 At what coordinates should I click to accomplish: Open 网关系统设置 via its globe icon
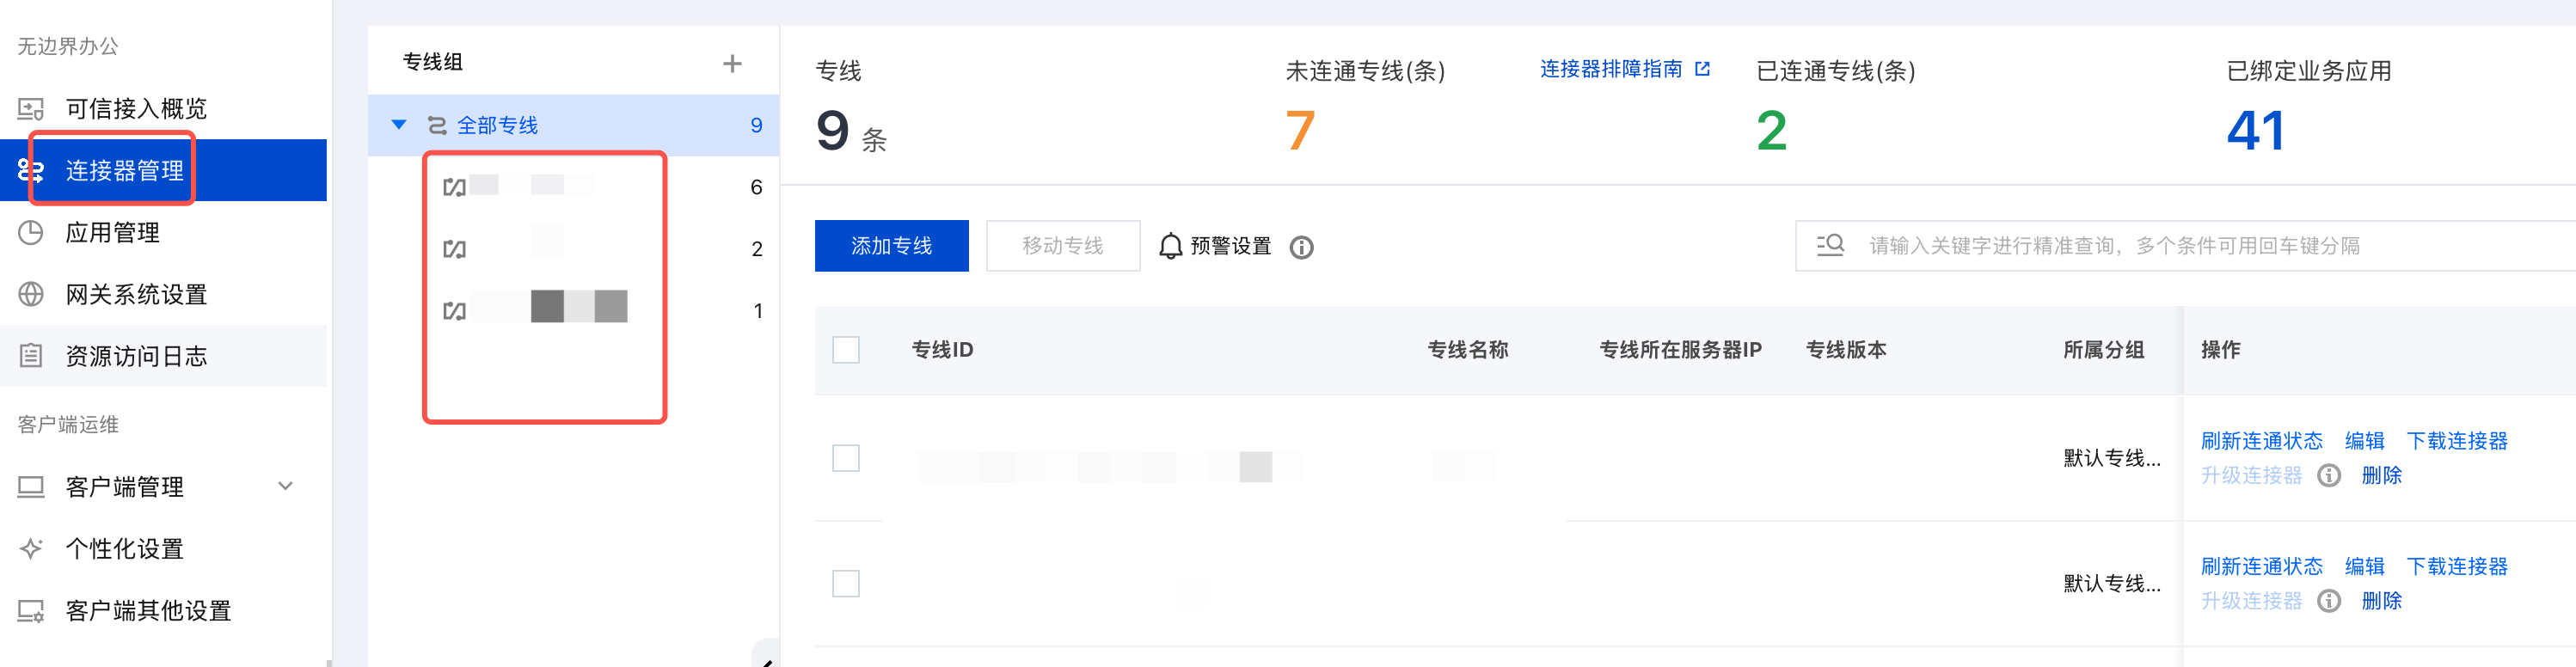pyautogui.click(x=31, y=294)
